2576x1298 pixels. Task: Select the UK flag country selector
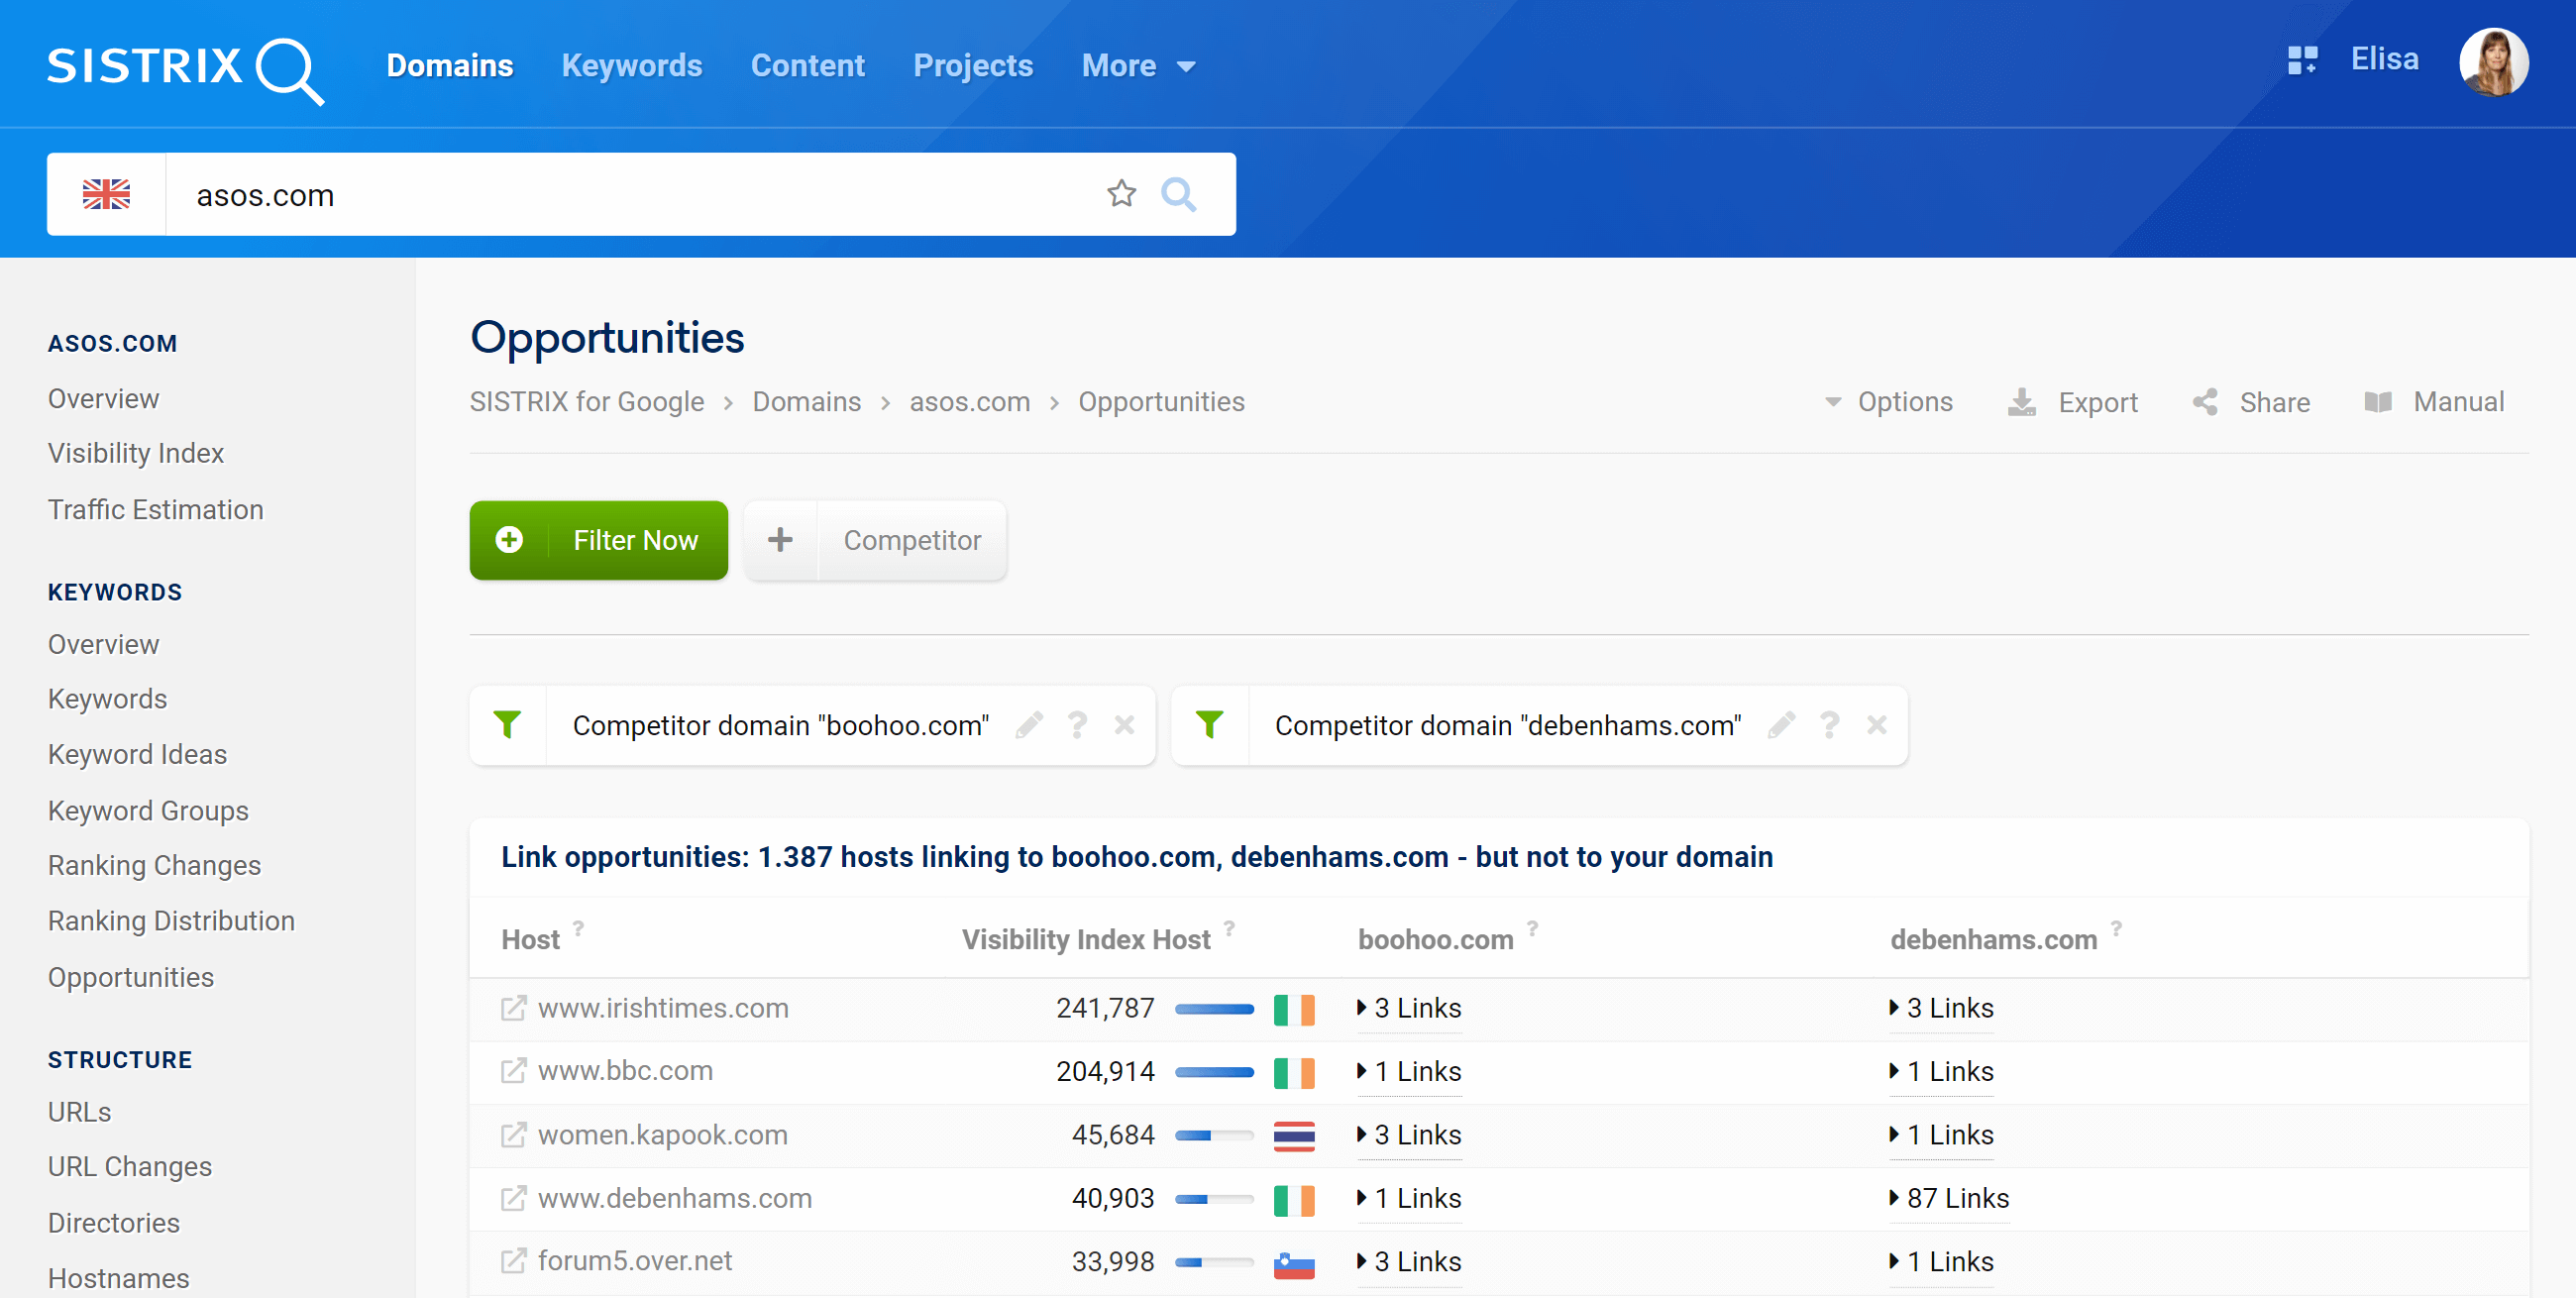pos(106,194)
